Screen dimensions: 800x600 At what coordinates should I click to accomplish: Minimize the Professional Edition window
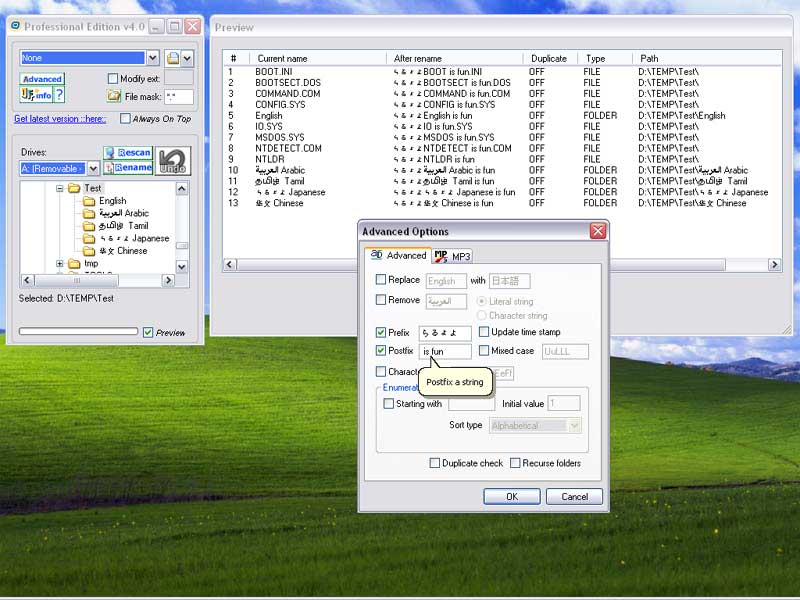[x=157, y=26]
